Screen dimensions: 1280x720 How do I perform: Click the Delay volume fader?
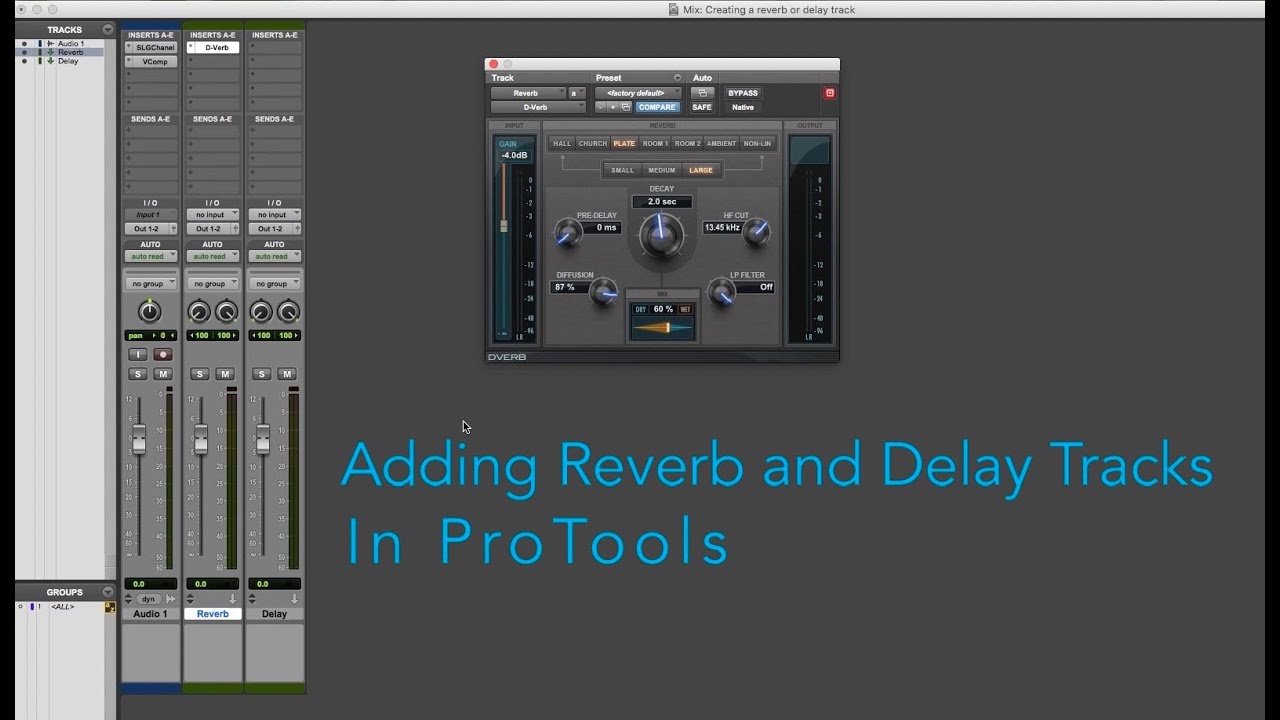(263, 437)
